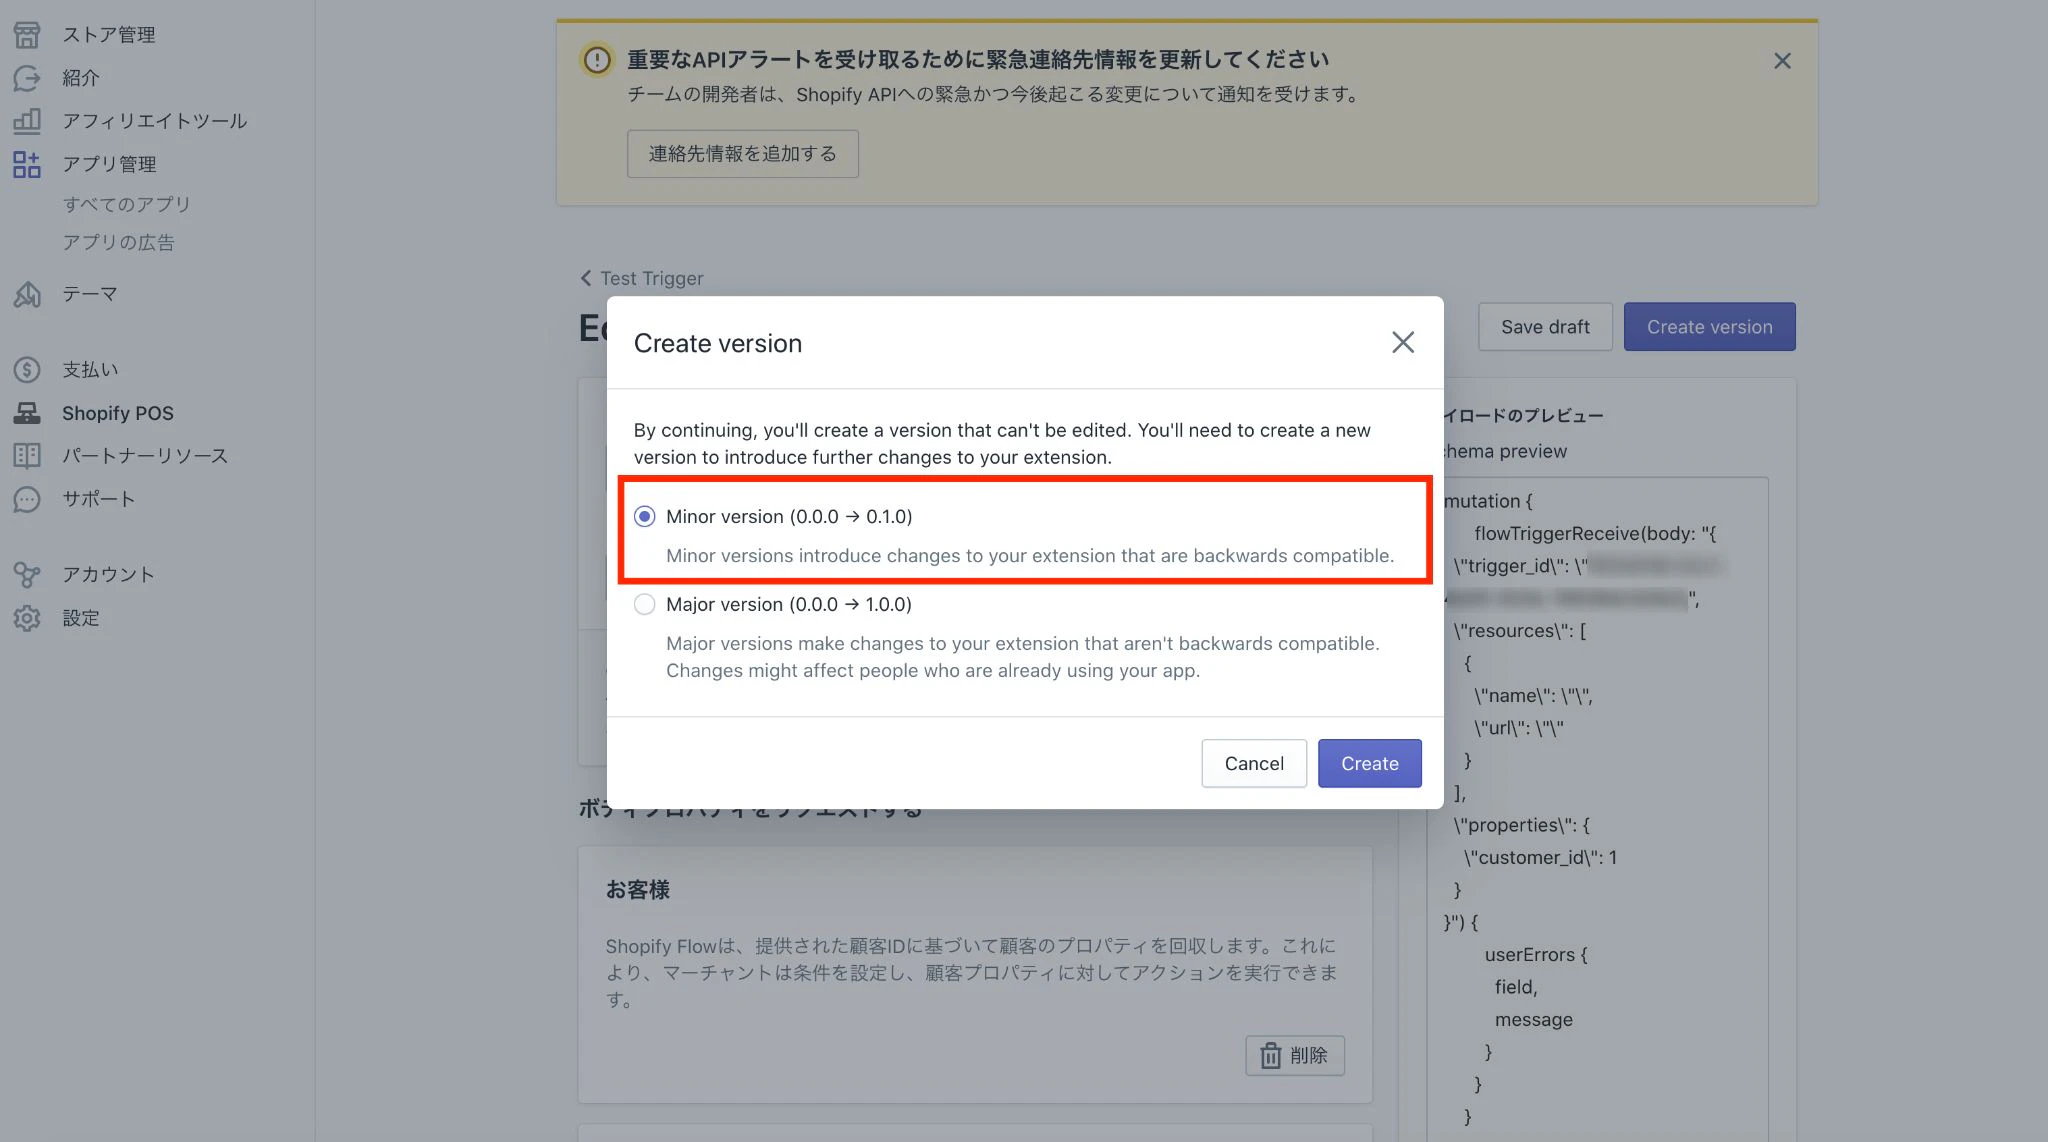The height and width of the screenshot is (1142, 2048).
Task: Click the Major versions description text
Action: point(1023,657)
